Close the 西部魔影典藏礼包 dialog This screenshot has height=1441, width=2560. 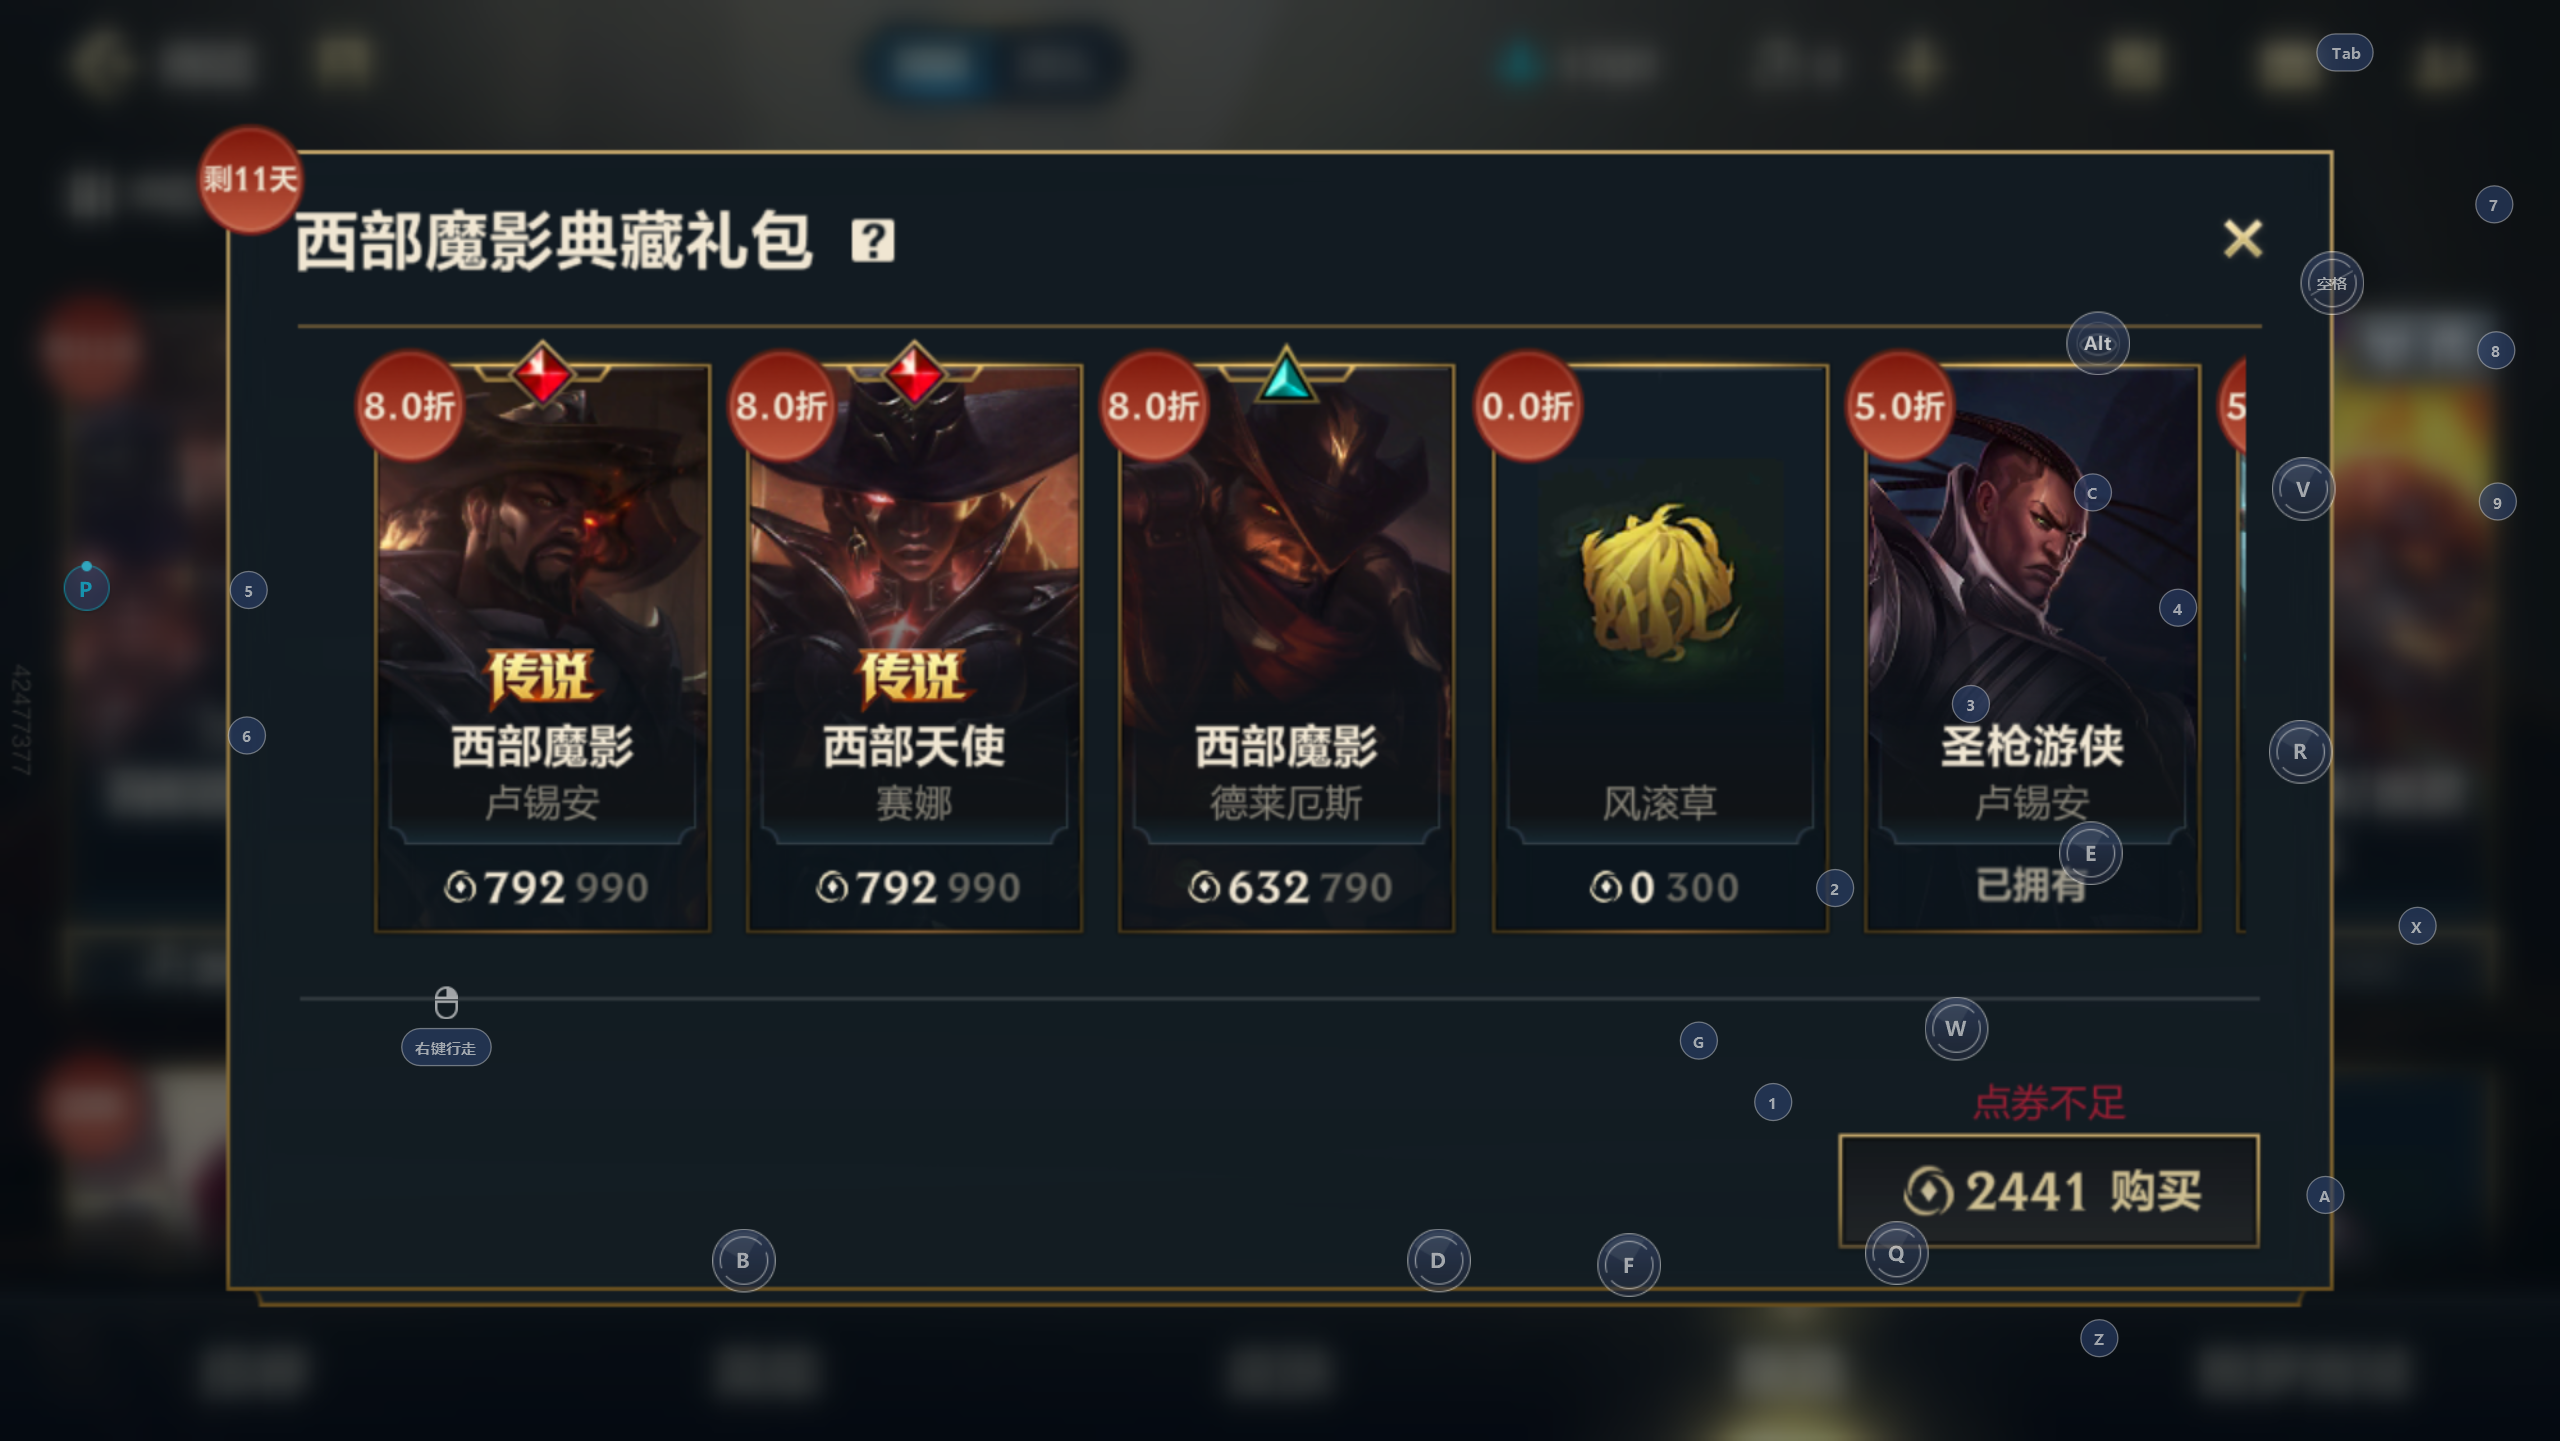(x=2242, y=239)
